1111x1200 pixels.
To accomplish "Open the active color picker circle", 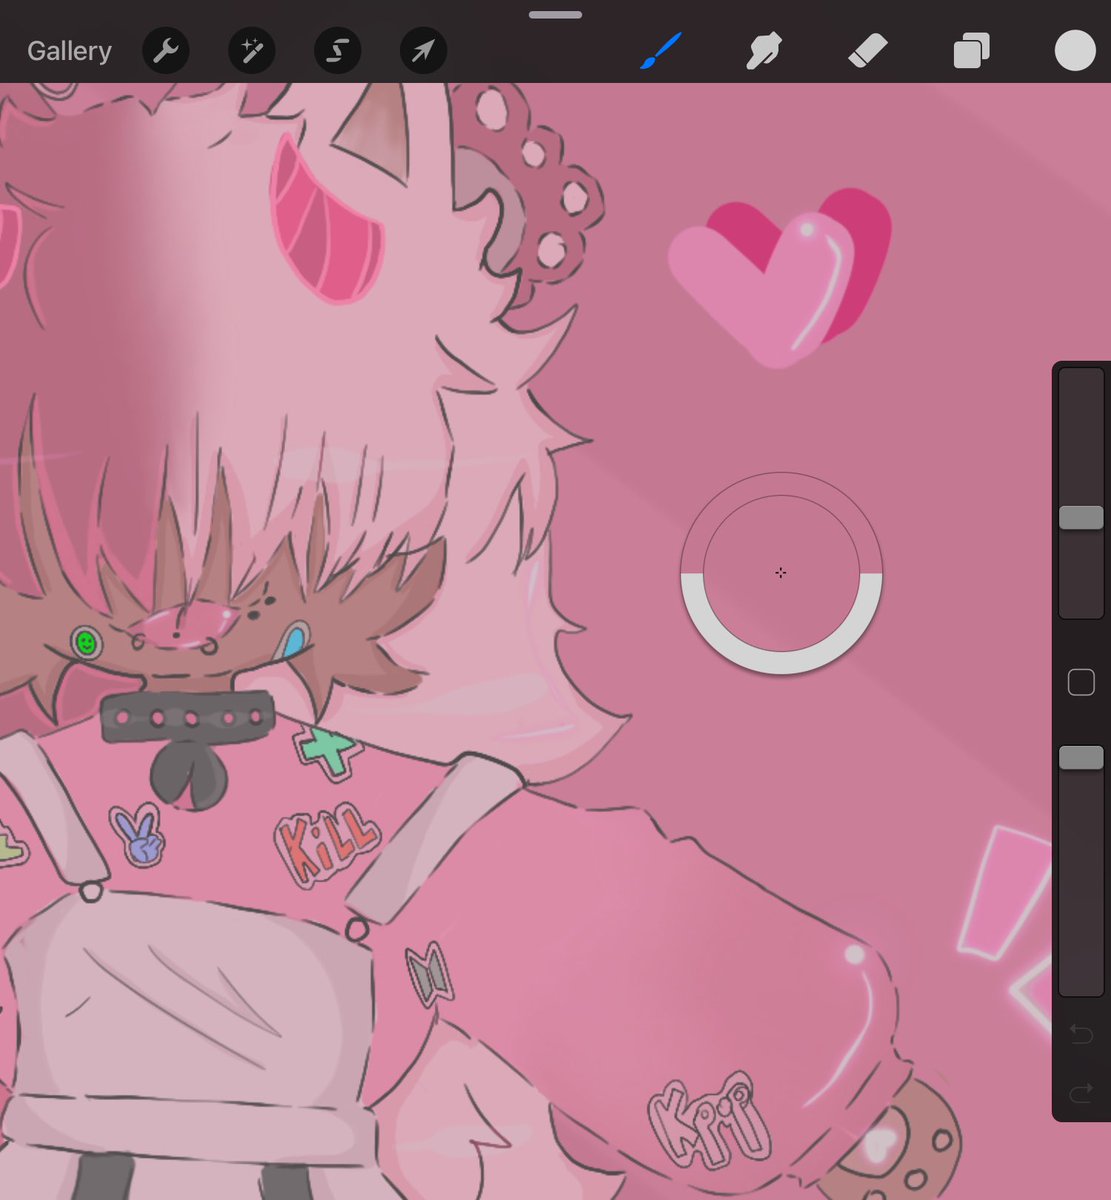I will pyautogui.click(x=1075, y=50).
